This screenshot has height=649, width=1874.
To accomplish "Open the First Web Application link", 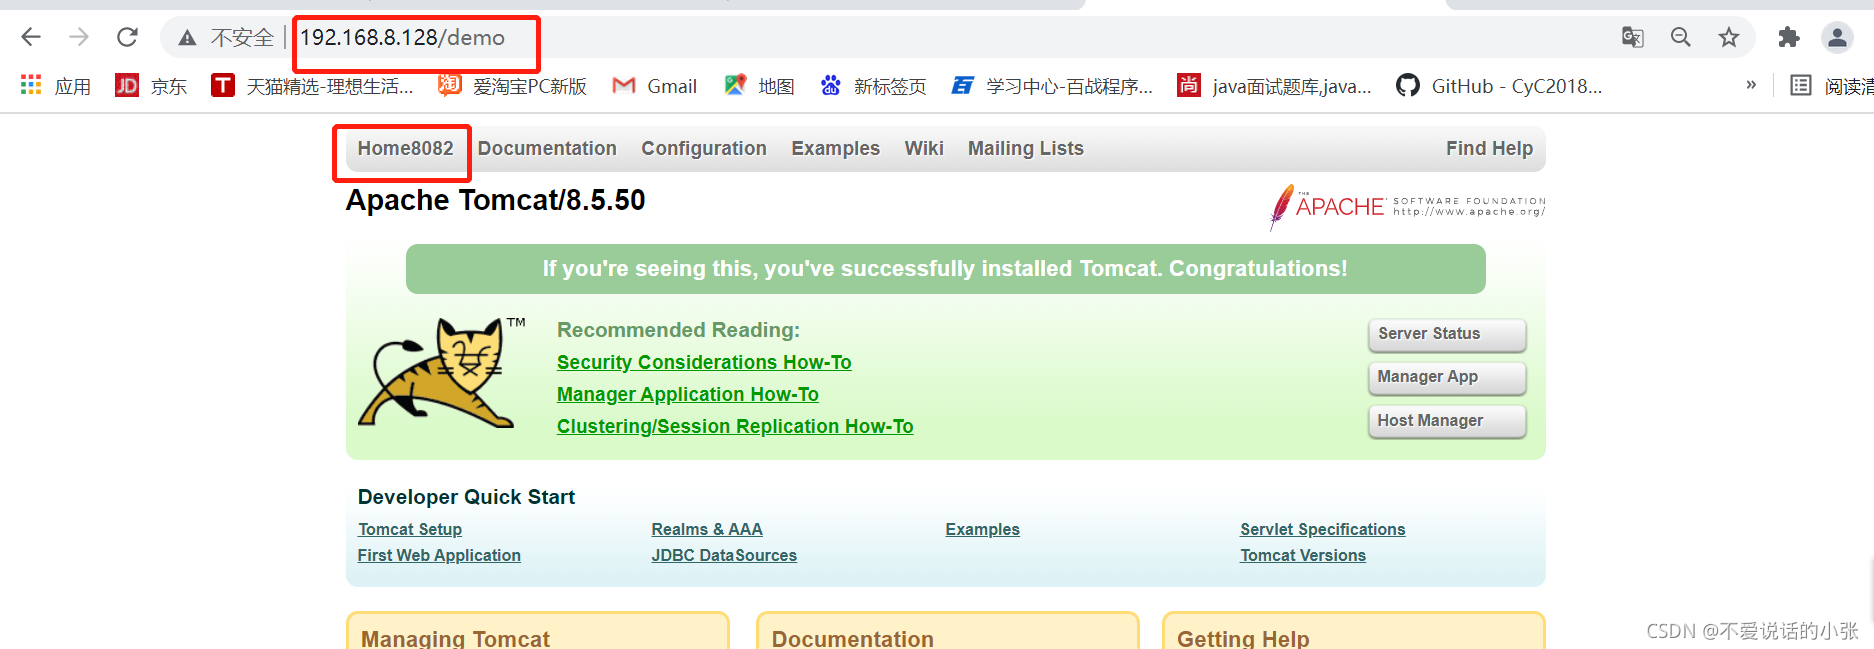I will click(x=439, y=556).
